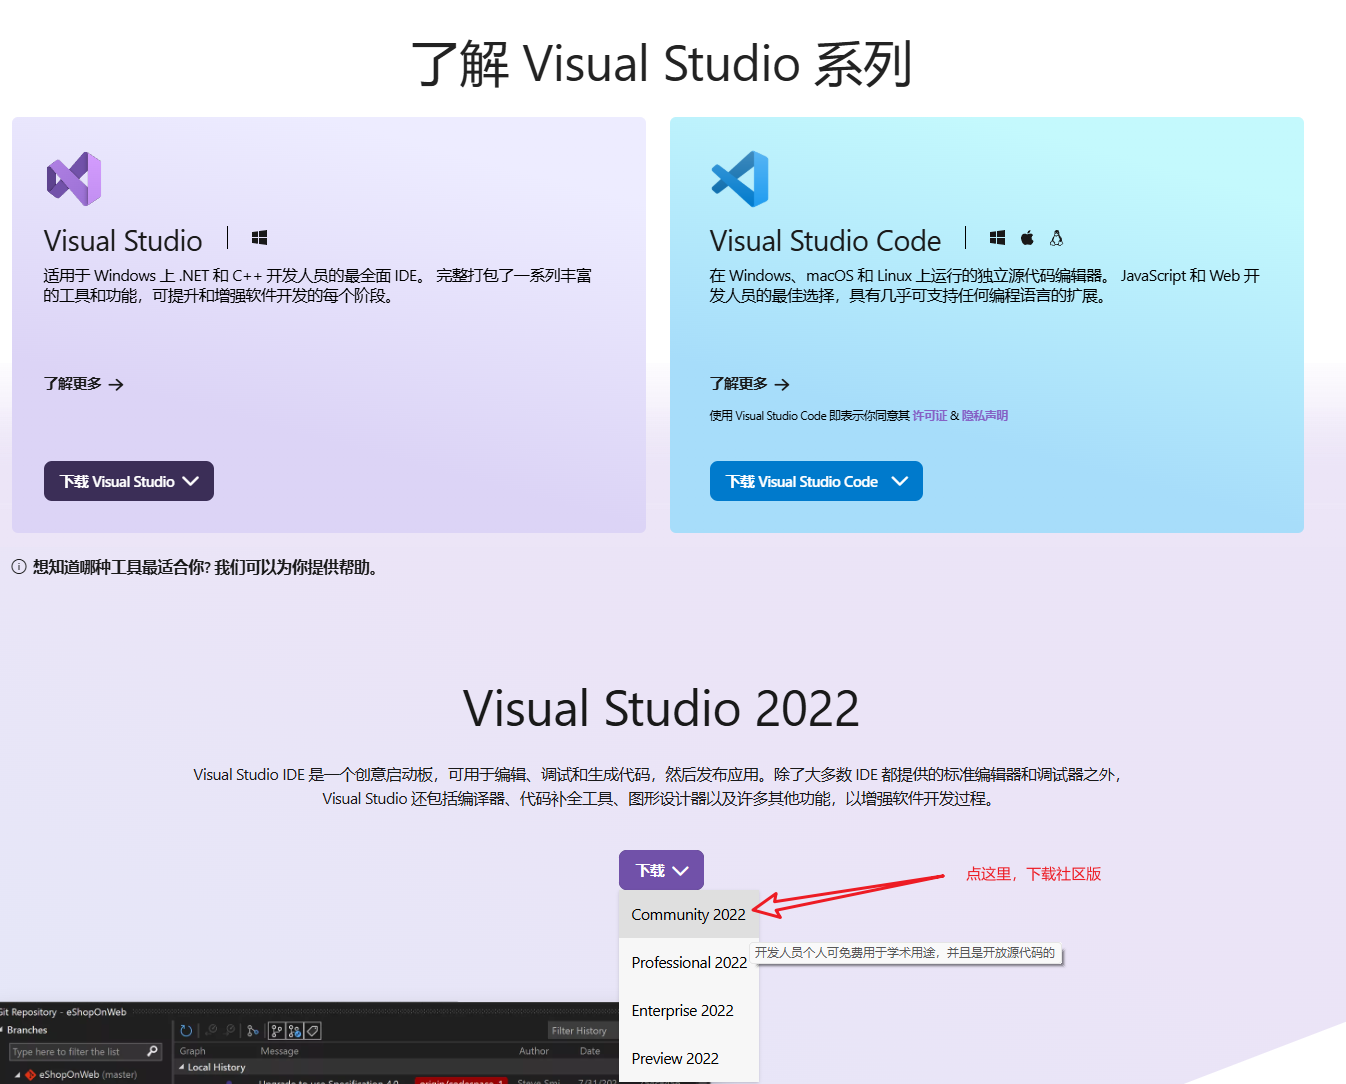This screenshot has height=1084, width=1346.
Task: Collapse the Local History group
Action: [x=181, y=1067]
